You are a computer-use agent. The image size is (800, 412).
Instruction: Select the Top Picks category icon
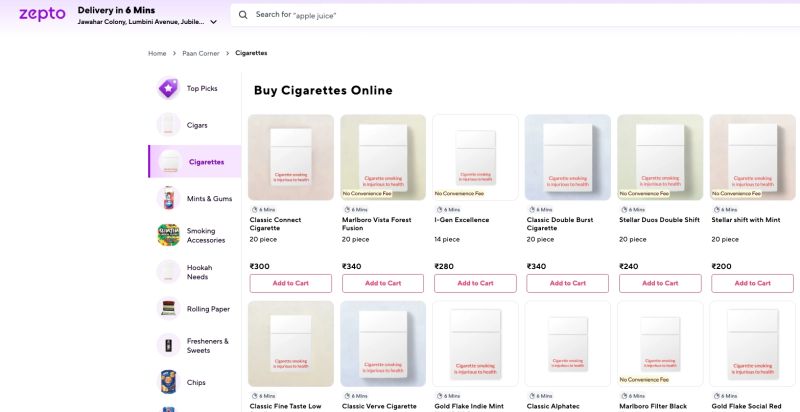coord(168,88)
